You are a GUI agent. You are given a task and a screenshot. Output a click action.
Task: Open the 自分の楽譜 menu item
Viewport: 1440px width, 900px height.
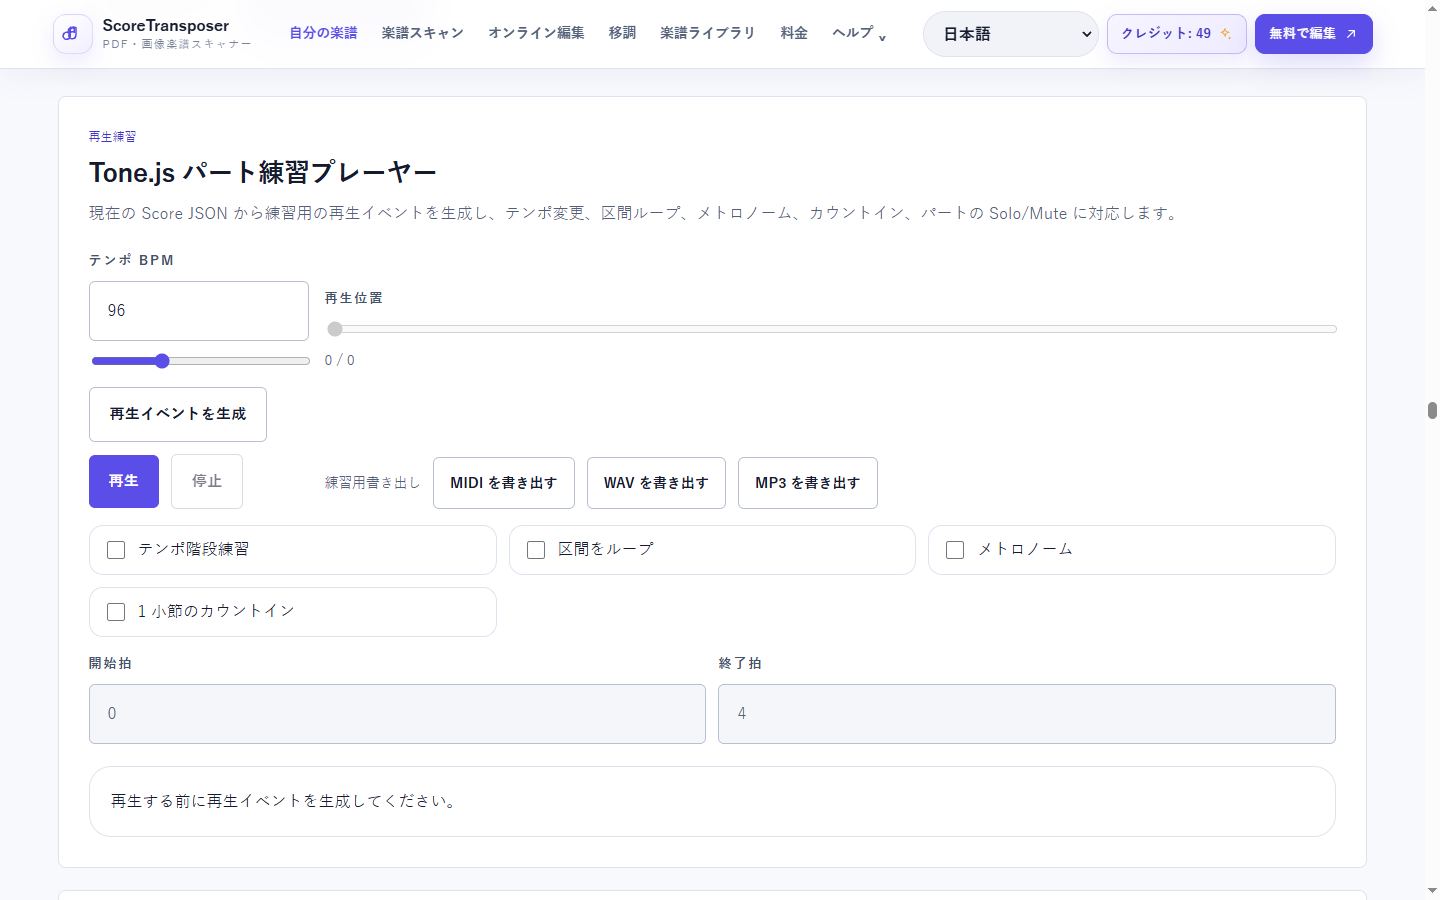point(323,33)
